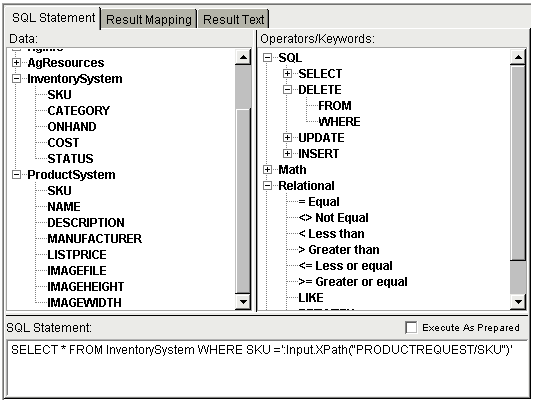This screenshot has width=535, height=404.
Task: Click the Data panel scroll down arrow
Action: [243, 302]
